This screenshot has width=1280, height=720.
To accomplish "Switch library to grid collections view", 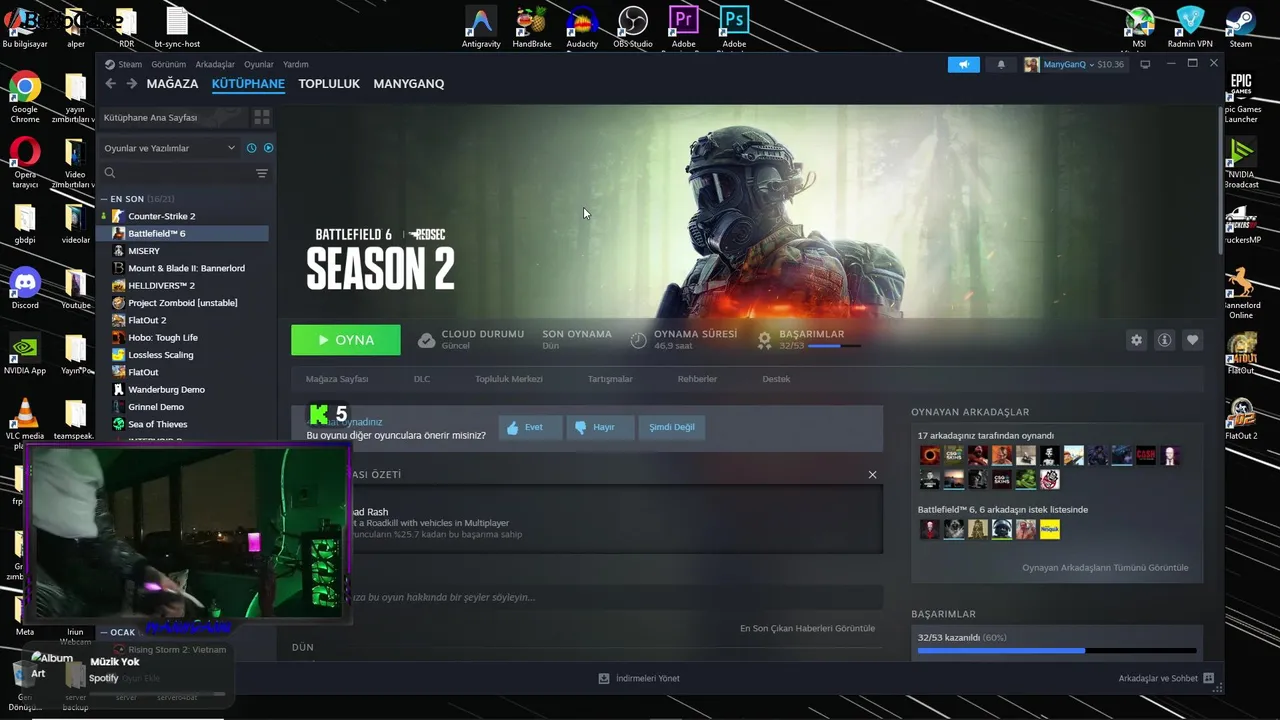I will point(262,117).
